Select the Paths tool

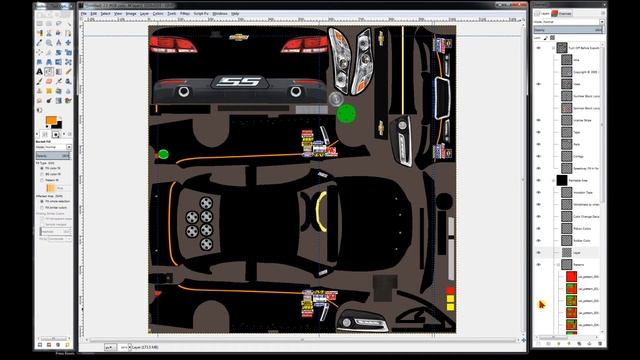tap(68, 33)
